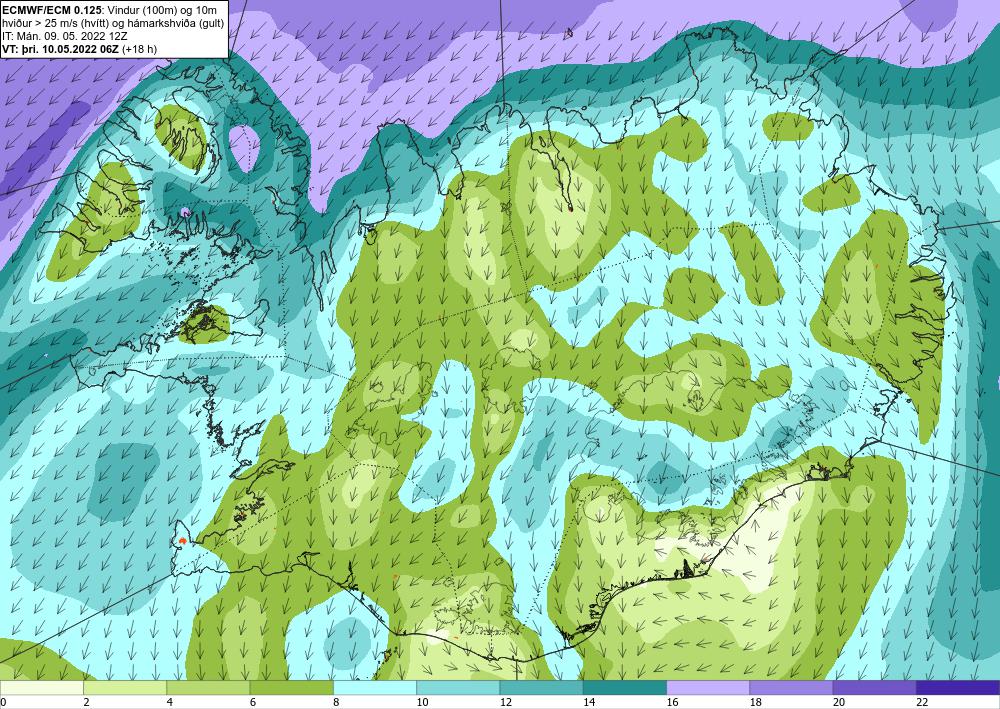This screenshot has height=709, width=1000.
Task: Click the legend scale label '12'
Action: point(506,702)
